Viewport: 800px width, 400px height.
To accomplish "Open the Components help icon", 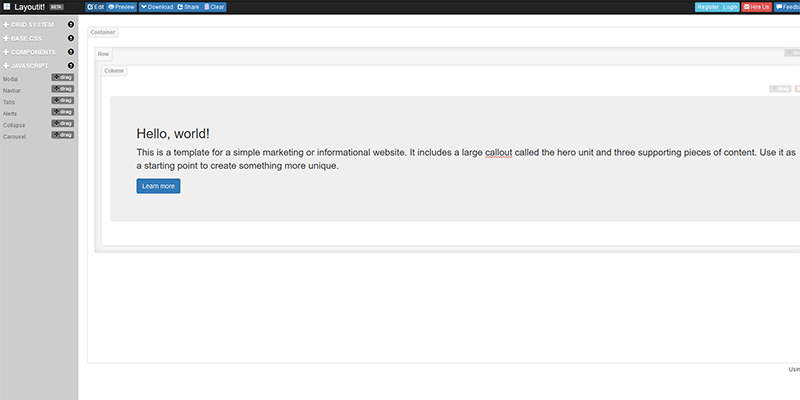I will [71, 52].
